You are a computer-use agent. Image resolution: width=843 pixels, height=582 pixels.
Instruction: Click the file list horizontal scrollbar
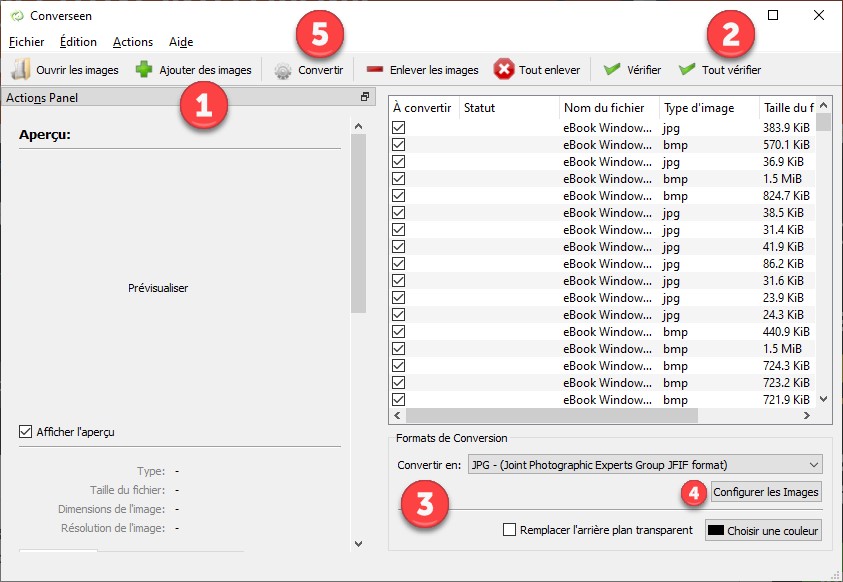600,415
